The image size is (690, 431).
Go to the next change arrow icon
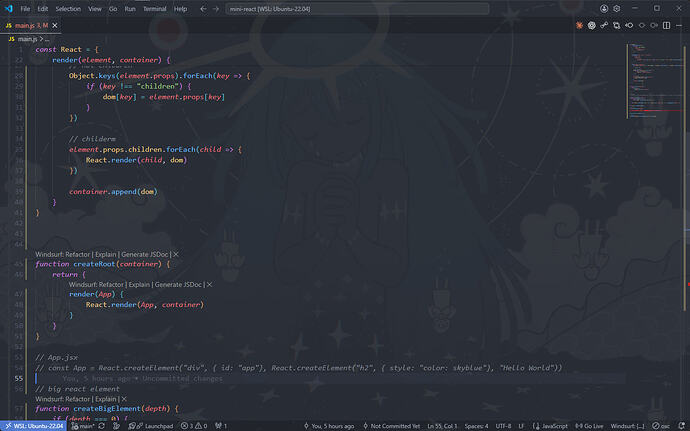tap(654, 26)
